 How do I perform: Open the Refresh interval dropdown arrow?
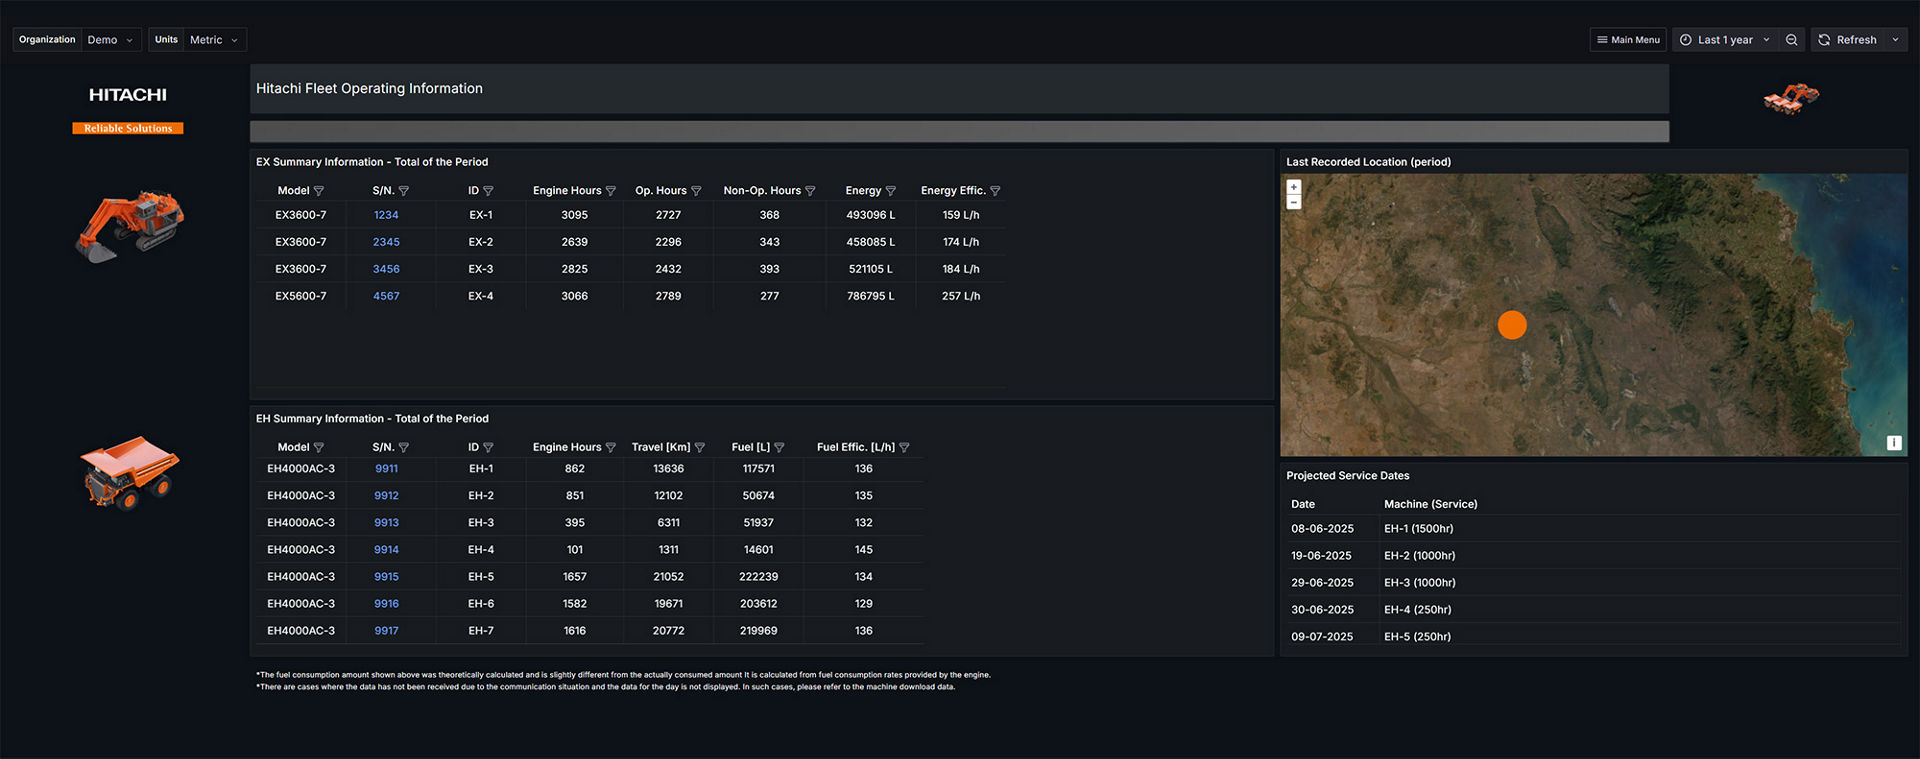click(x=1895, y=40)
